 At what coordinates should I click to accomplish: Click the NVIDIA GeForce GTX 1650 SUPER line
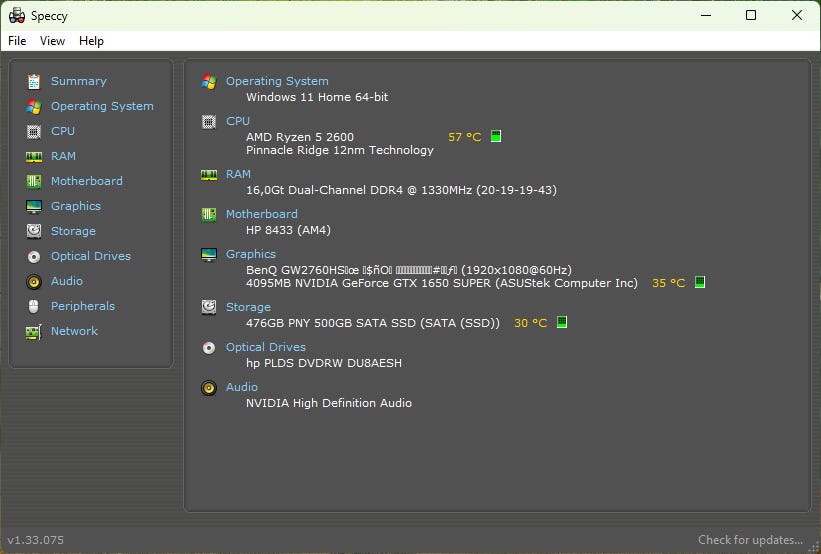[442, 283]
